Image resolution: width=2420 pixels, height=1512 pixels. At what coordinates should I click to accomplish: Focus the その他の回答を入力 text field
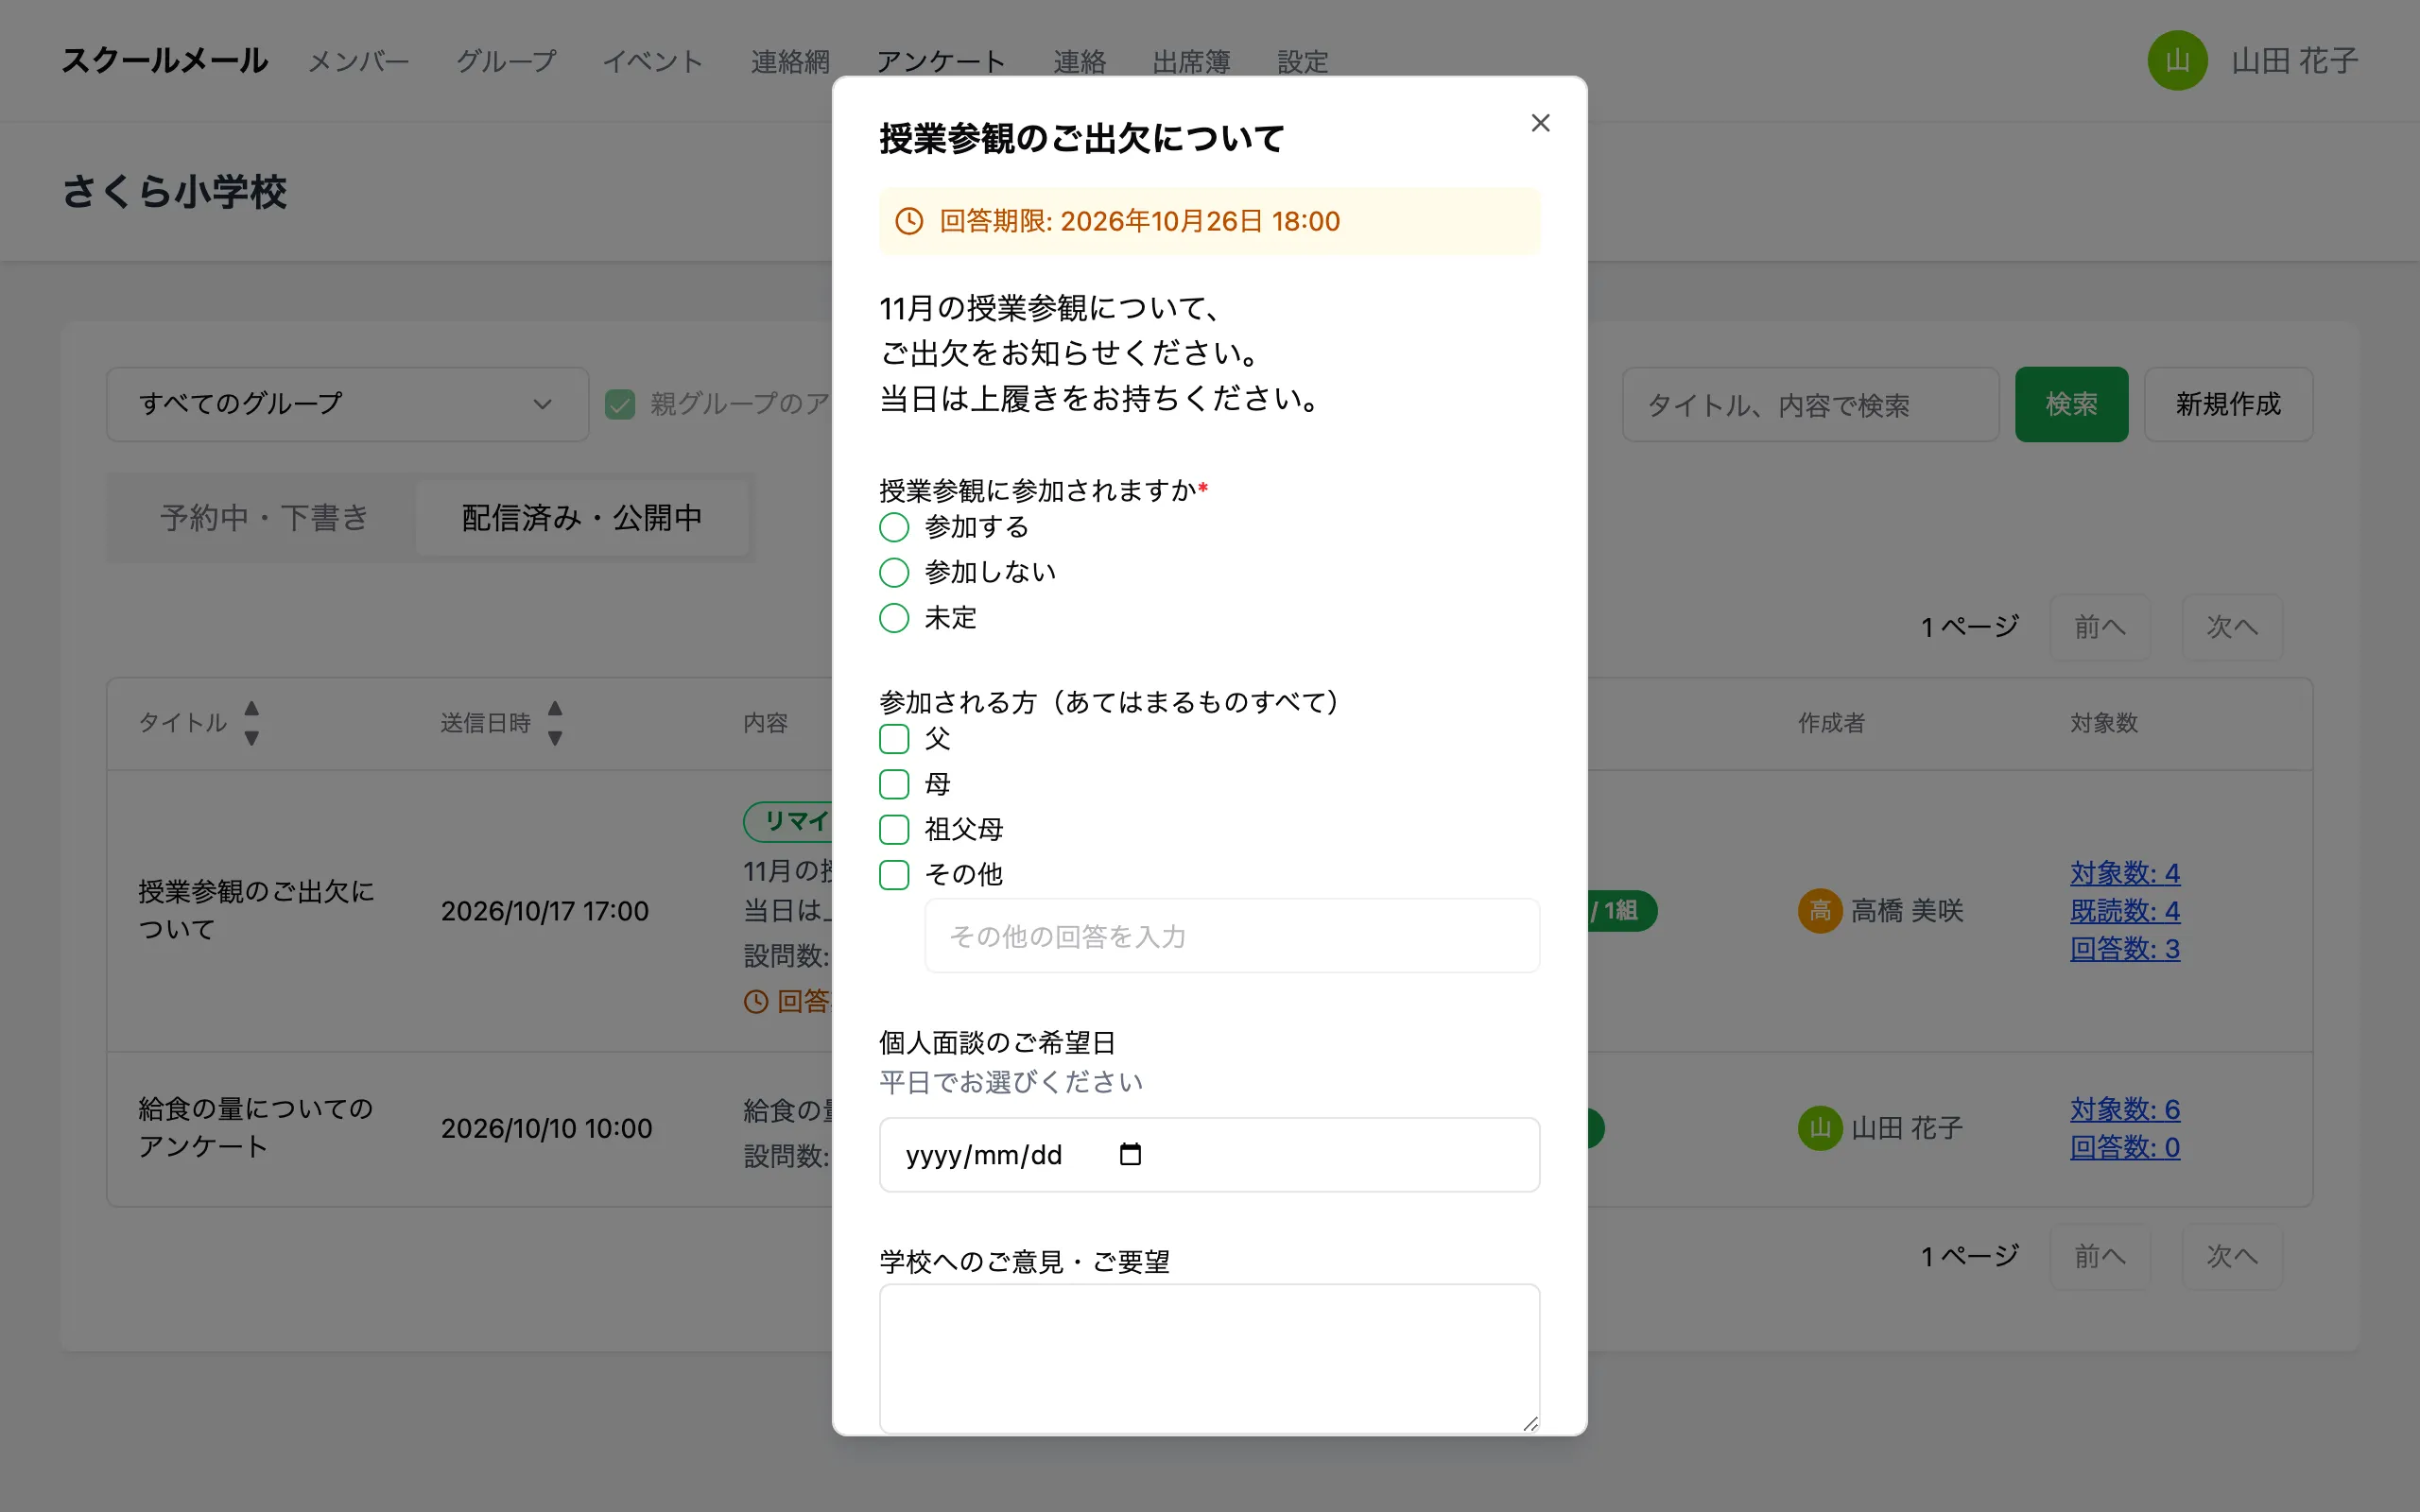click(x=1232, y=936)
